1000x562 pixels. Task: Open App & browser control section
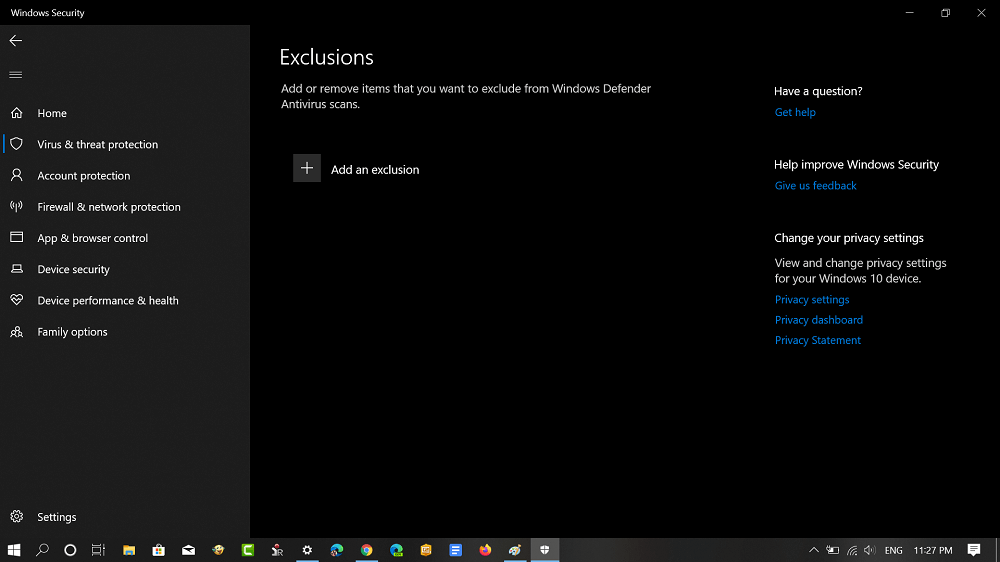pos(92,239)
